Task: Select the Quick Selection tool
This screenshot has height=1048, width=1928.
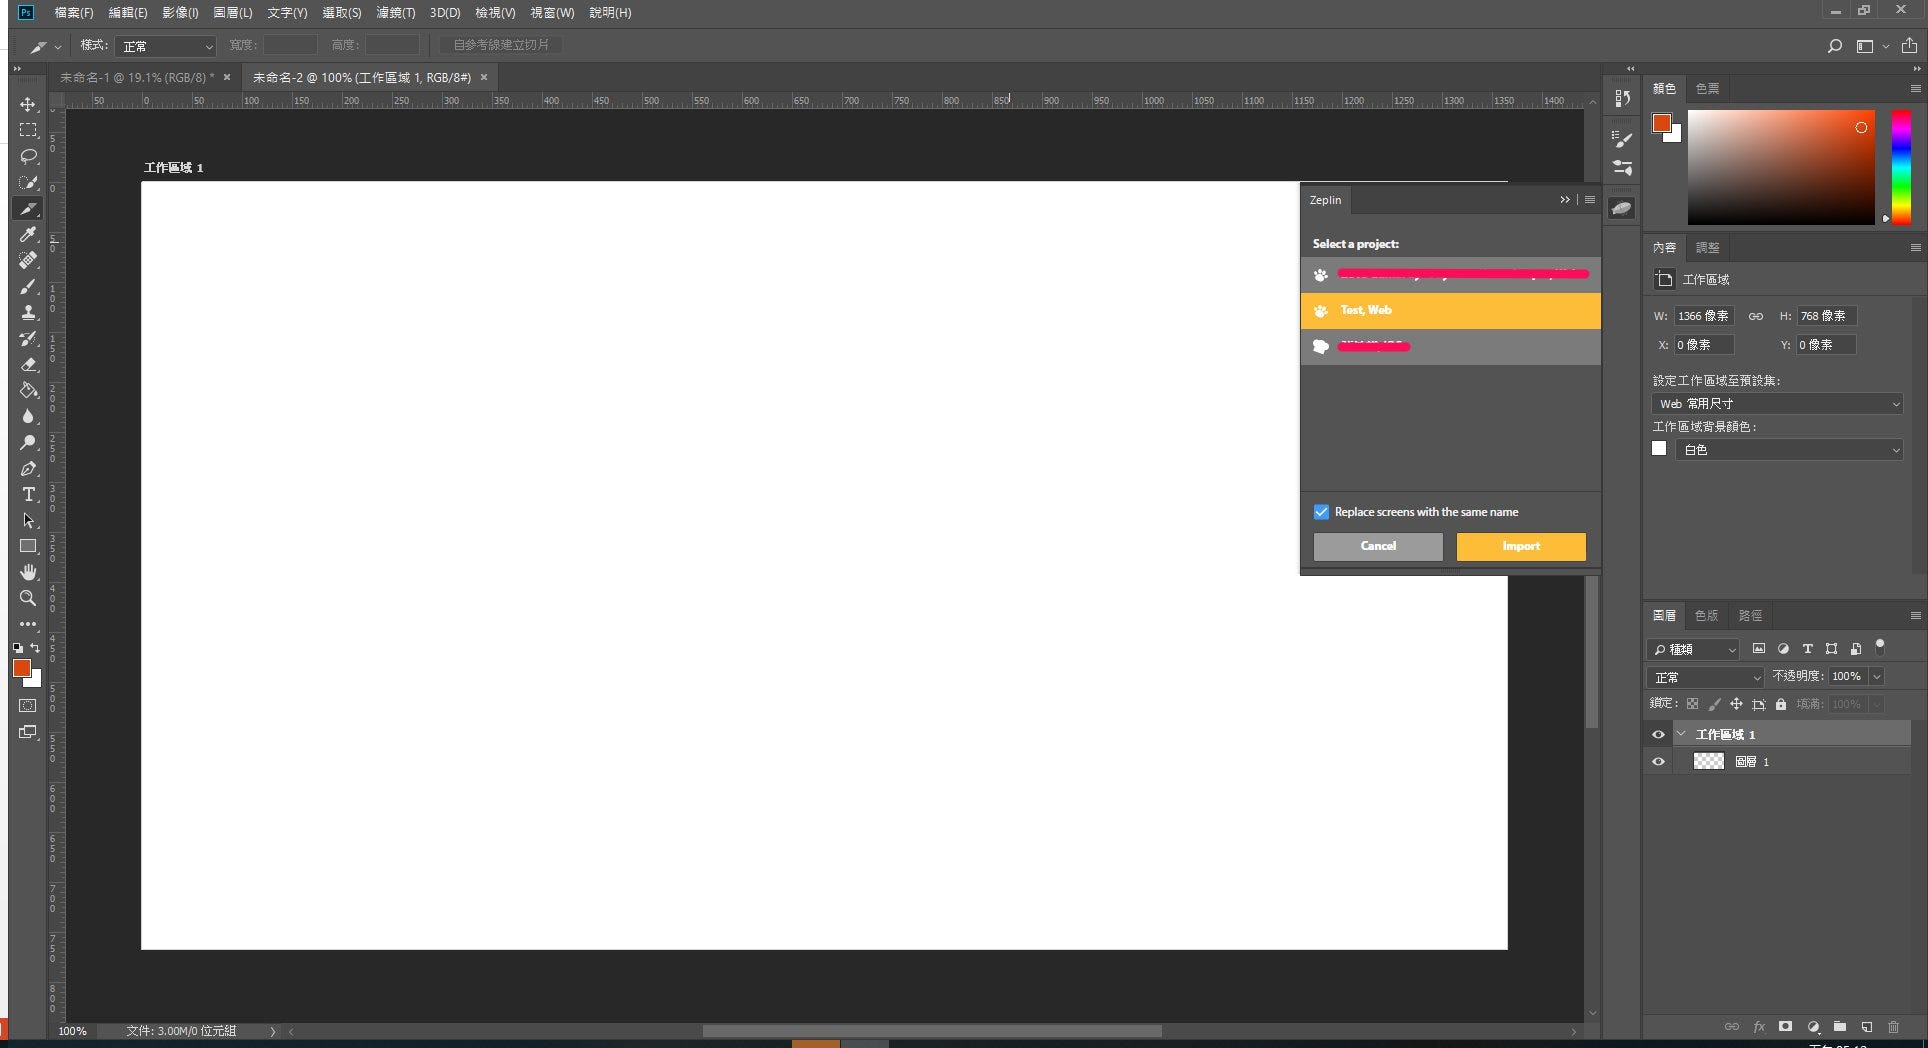Action: (x=28, y=183)
